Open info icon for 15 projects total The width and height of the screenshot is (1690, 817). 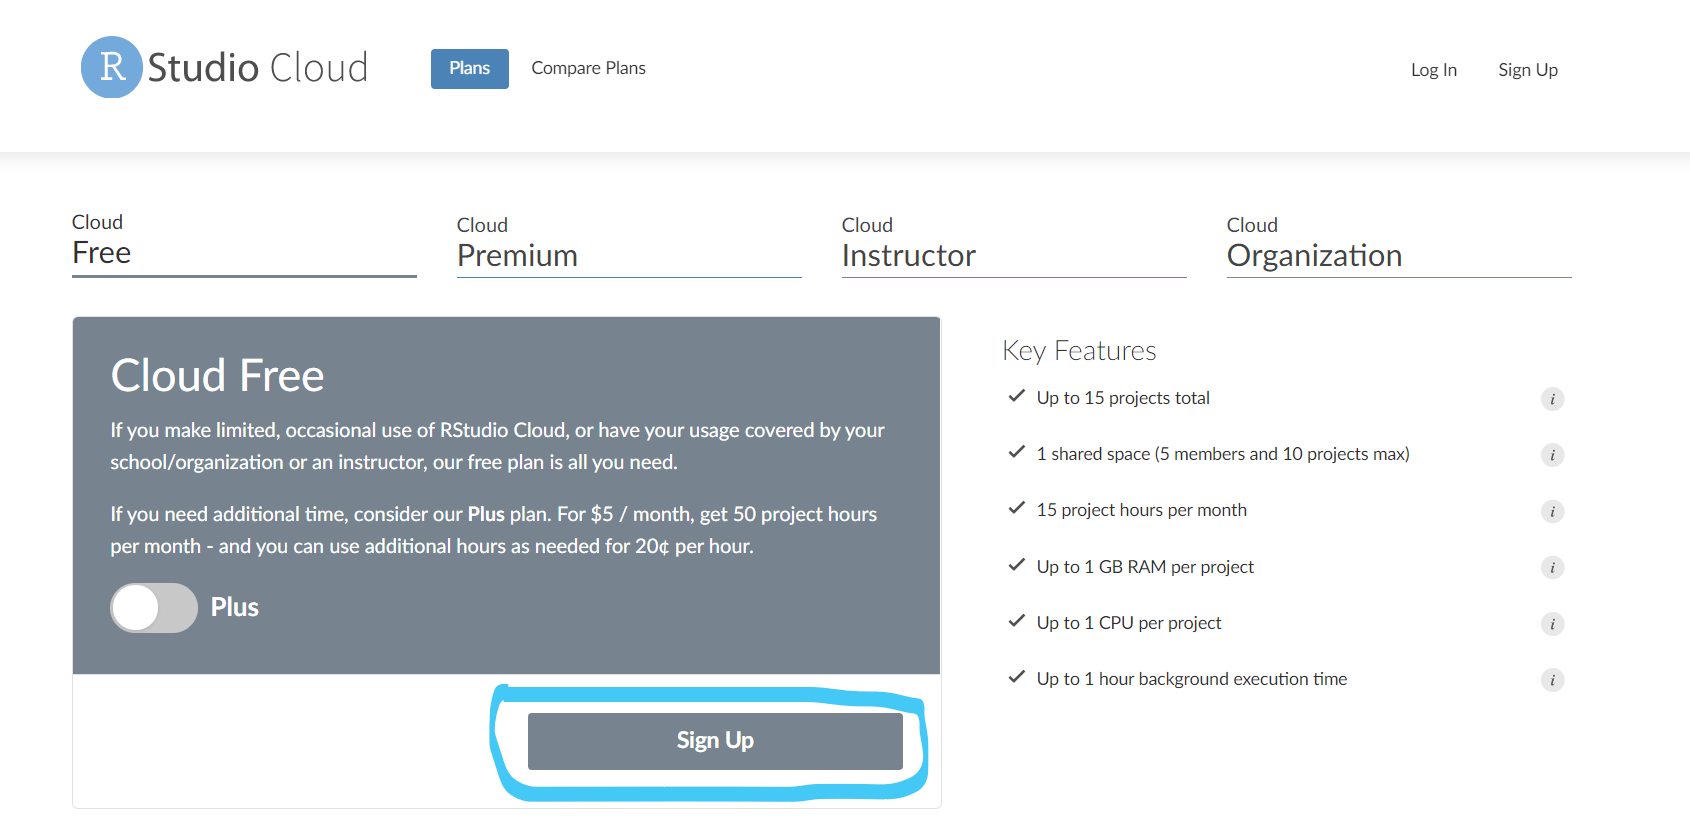(1552, 399)
